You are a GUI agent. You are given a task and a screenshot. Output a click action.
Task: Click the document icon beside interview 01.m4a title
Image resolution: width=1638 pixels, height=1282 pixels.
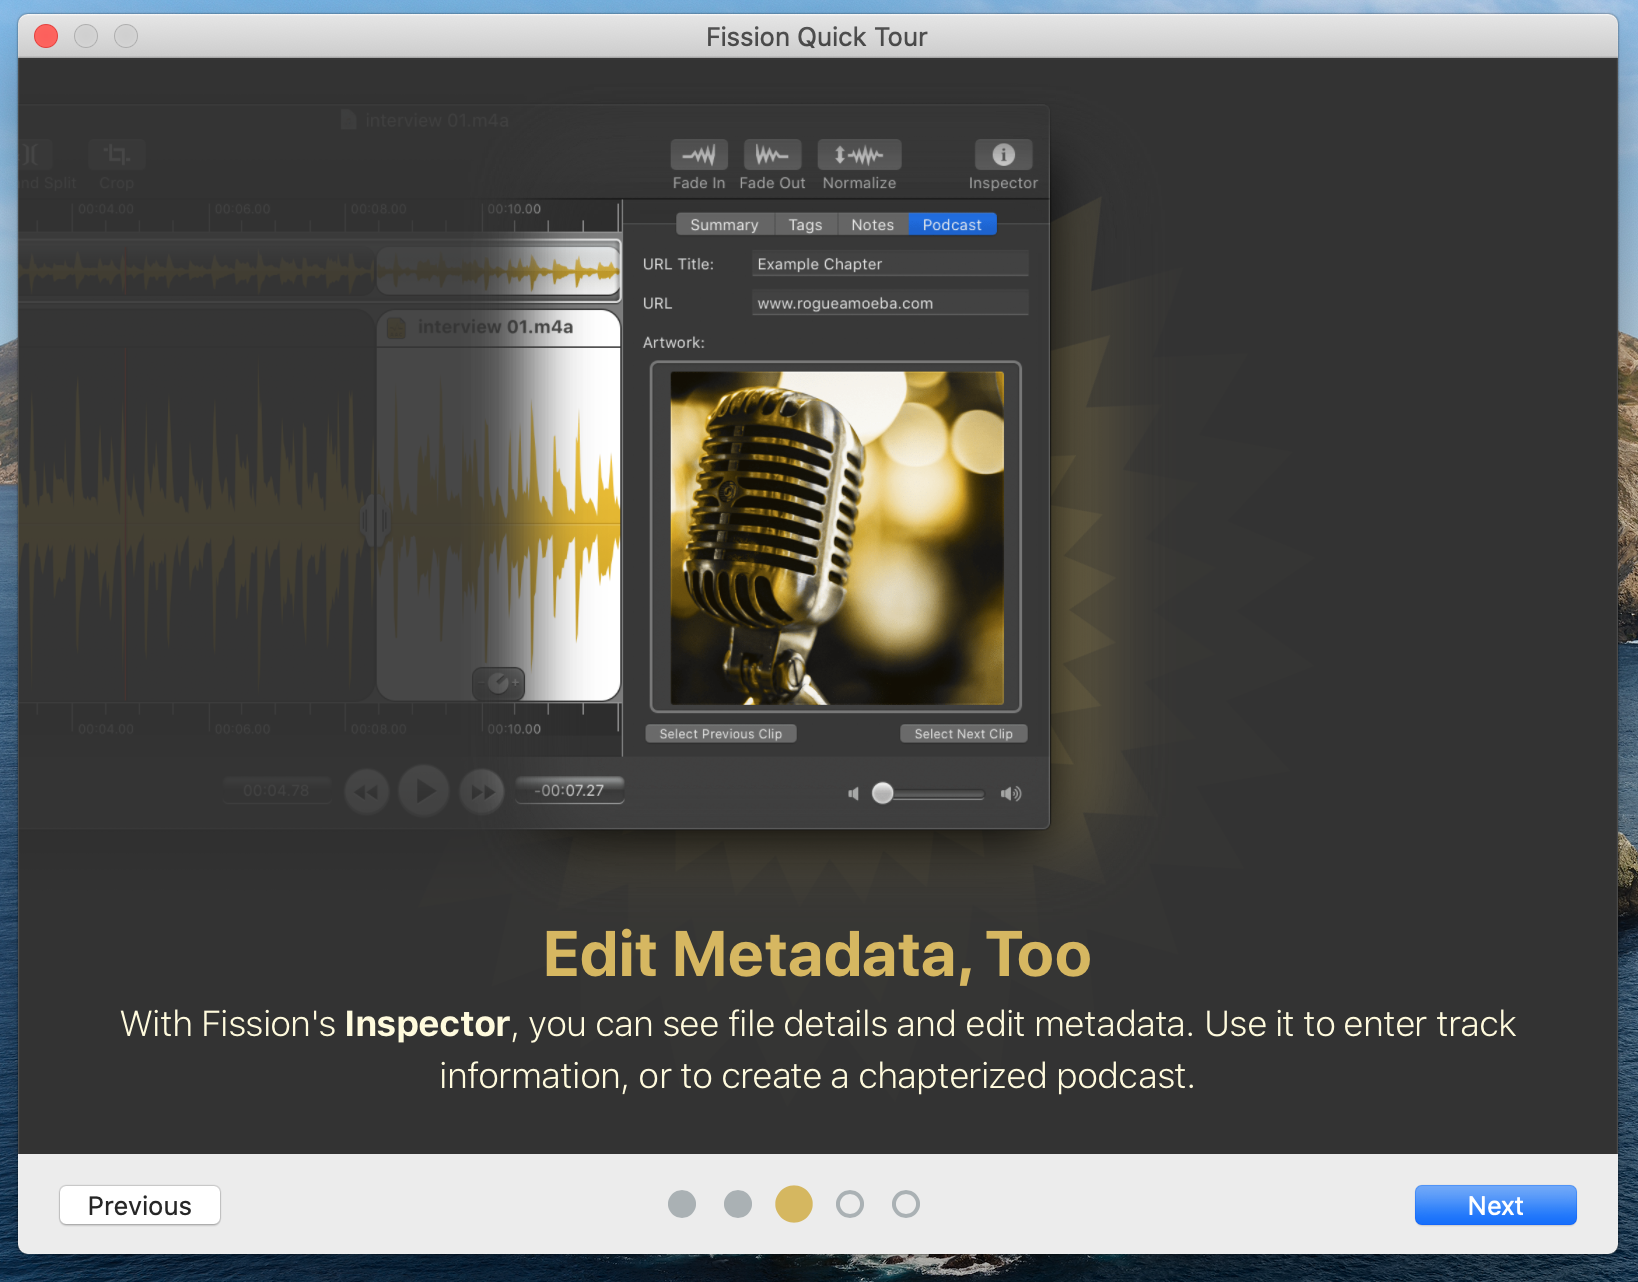(x=348, y=120)
